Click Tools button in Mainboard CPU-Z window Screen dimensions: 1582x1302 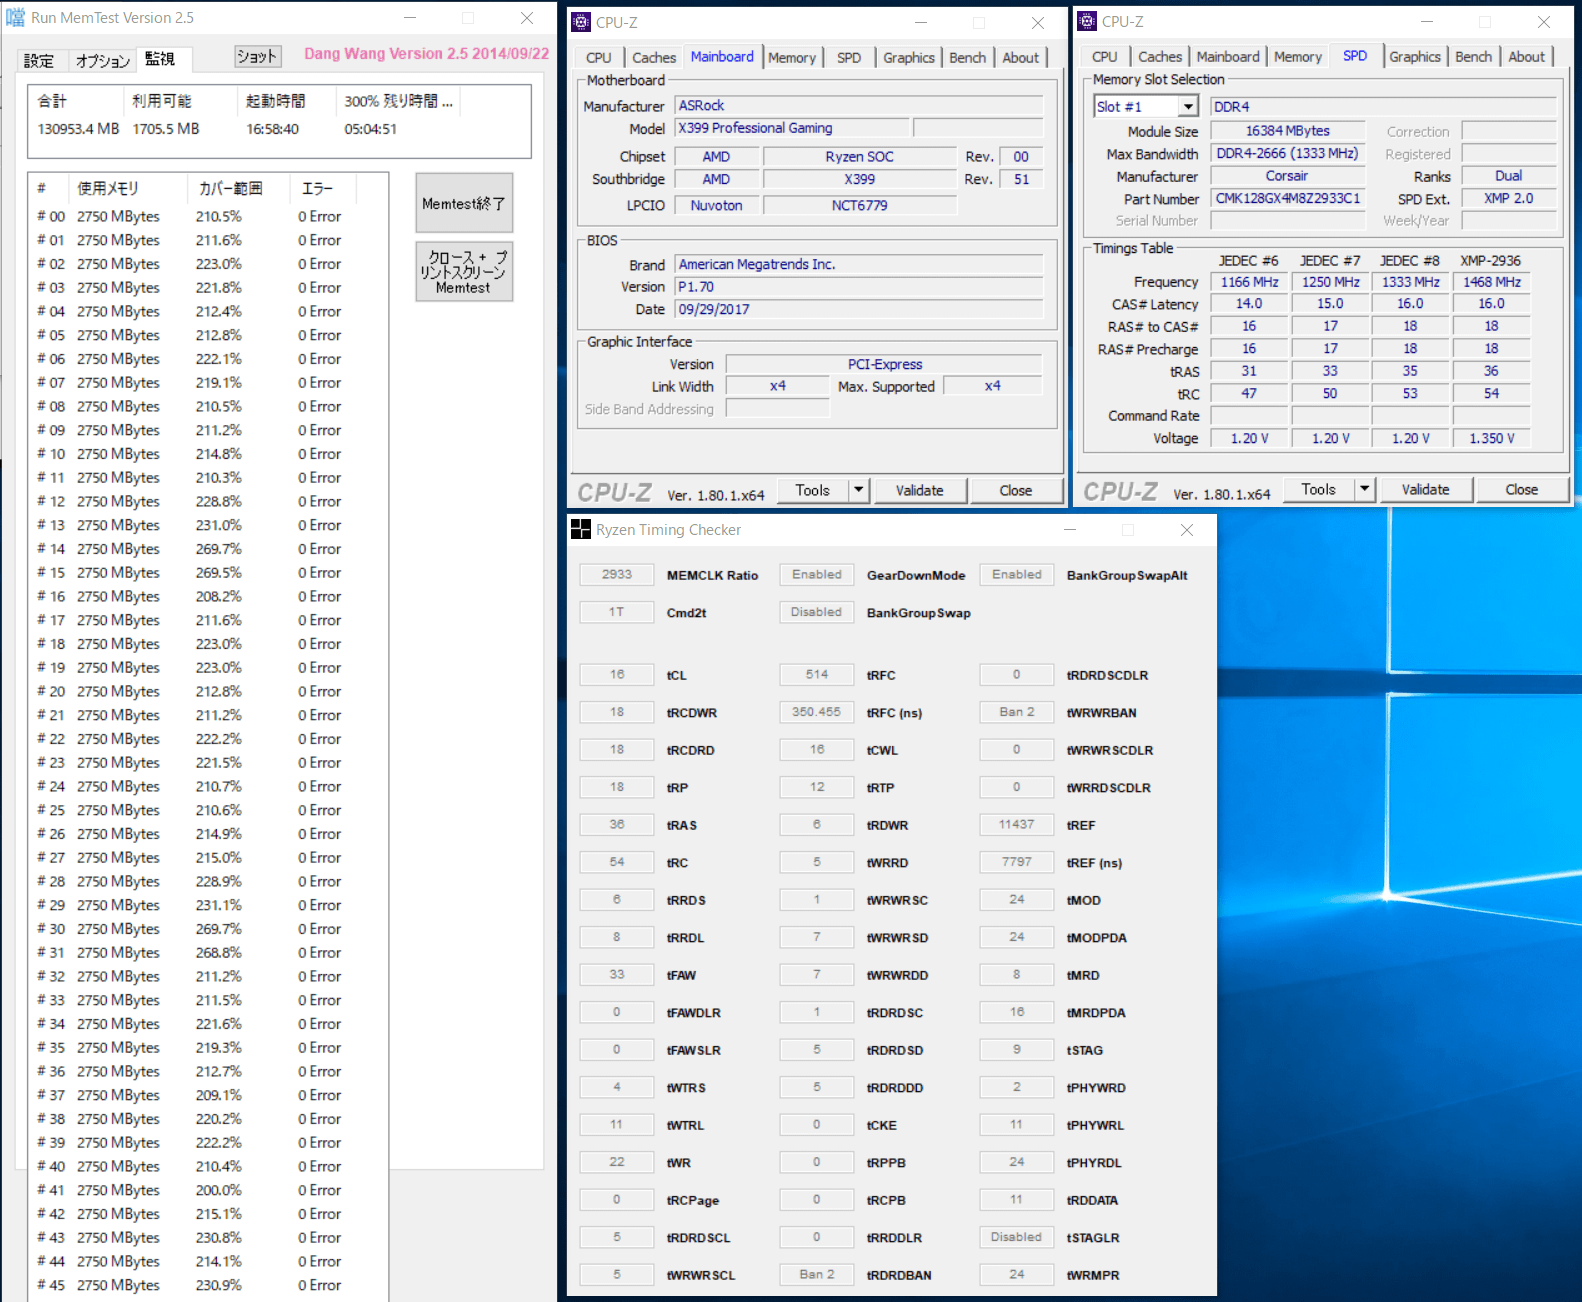pos(812,490)
